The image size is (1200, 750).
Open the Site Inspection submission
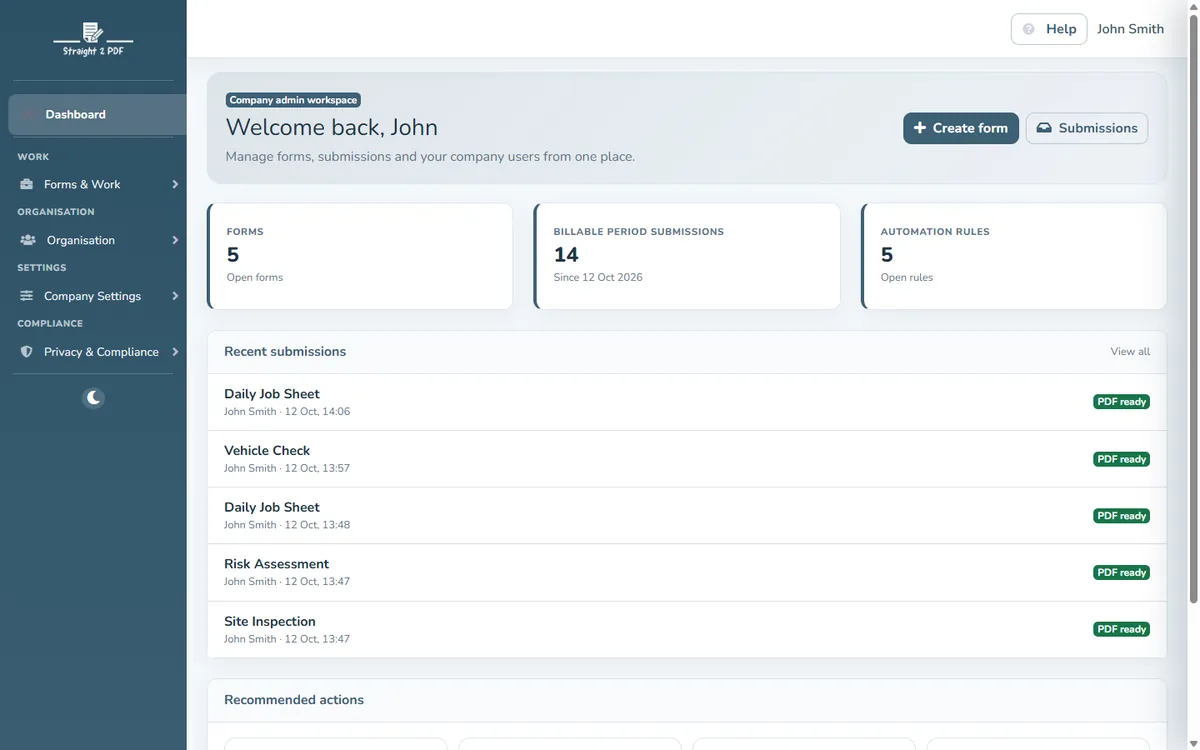687,629
